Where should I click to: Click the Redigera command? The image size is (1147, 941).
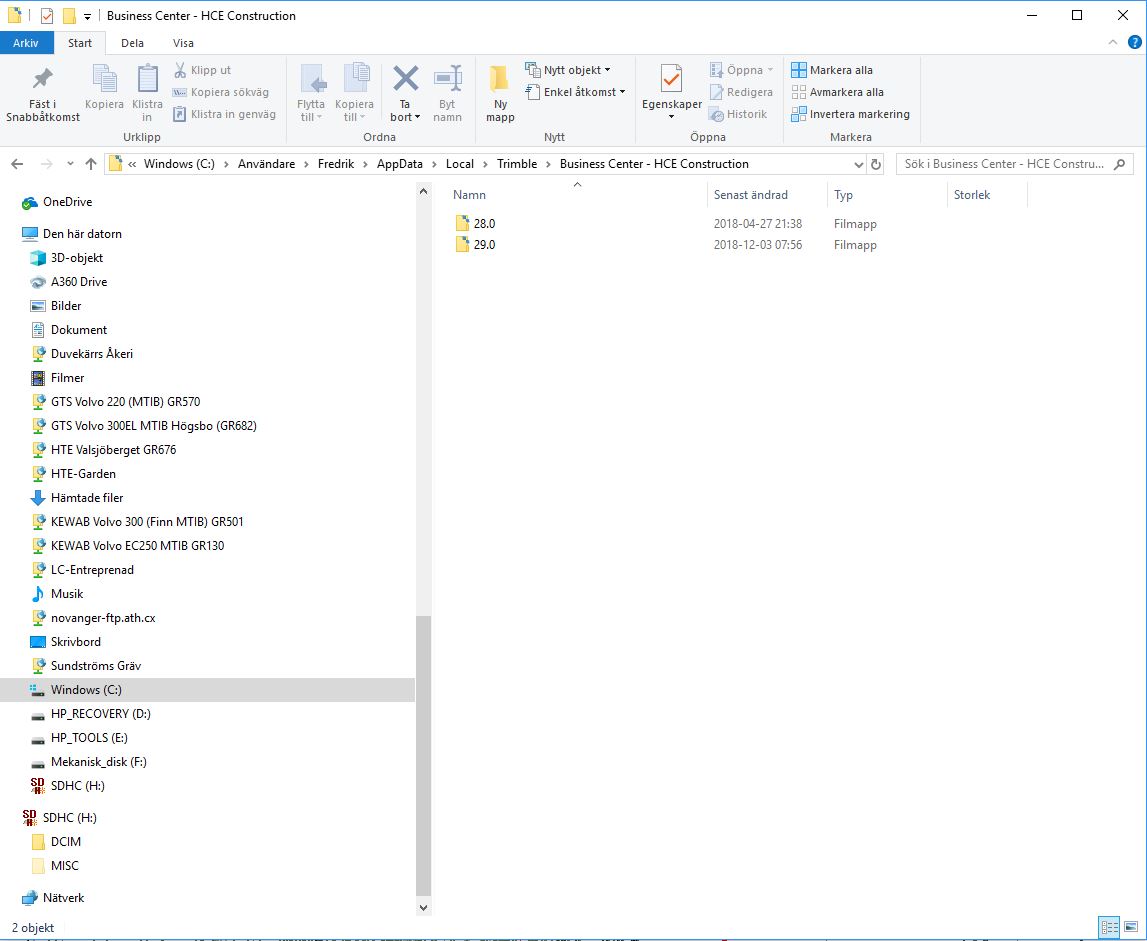(741, 92)
